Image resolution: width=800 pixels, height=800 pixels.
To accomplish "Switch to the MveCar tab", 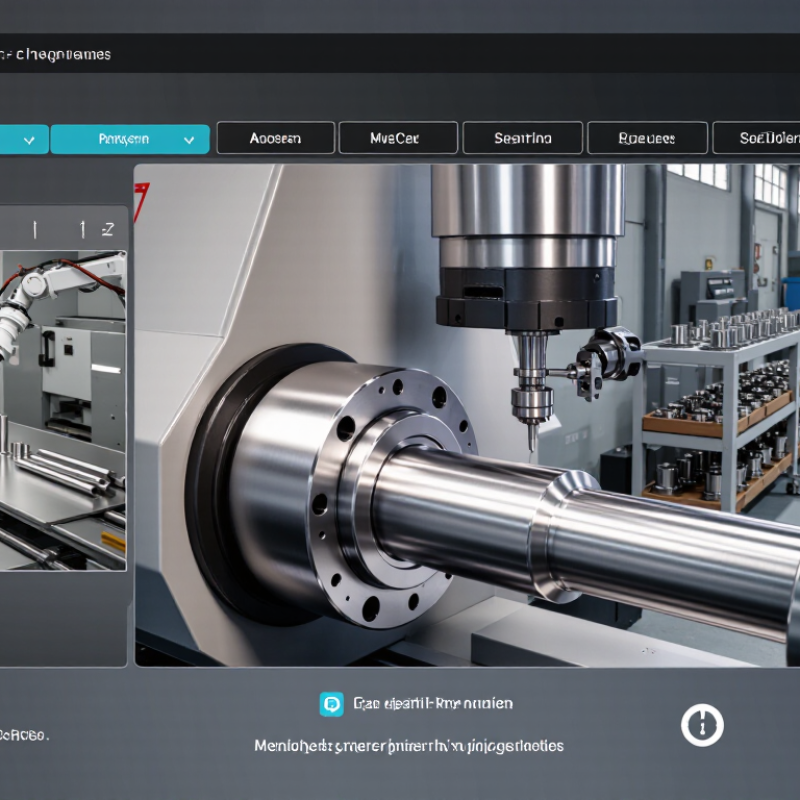I will point(398,138).
